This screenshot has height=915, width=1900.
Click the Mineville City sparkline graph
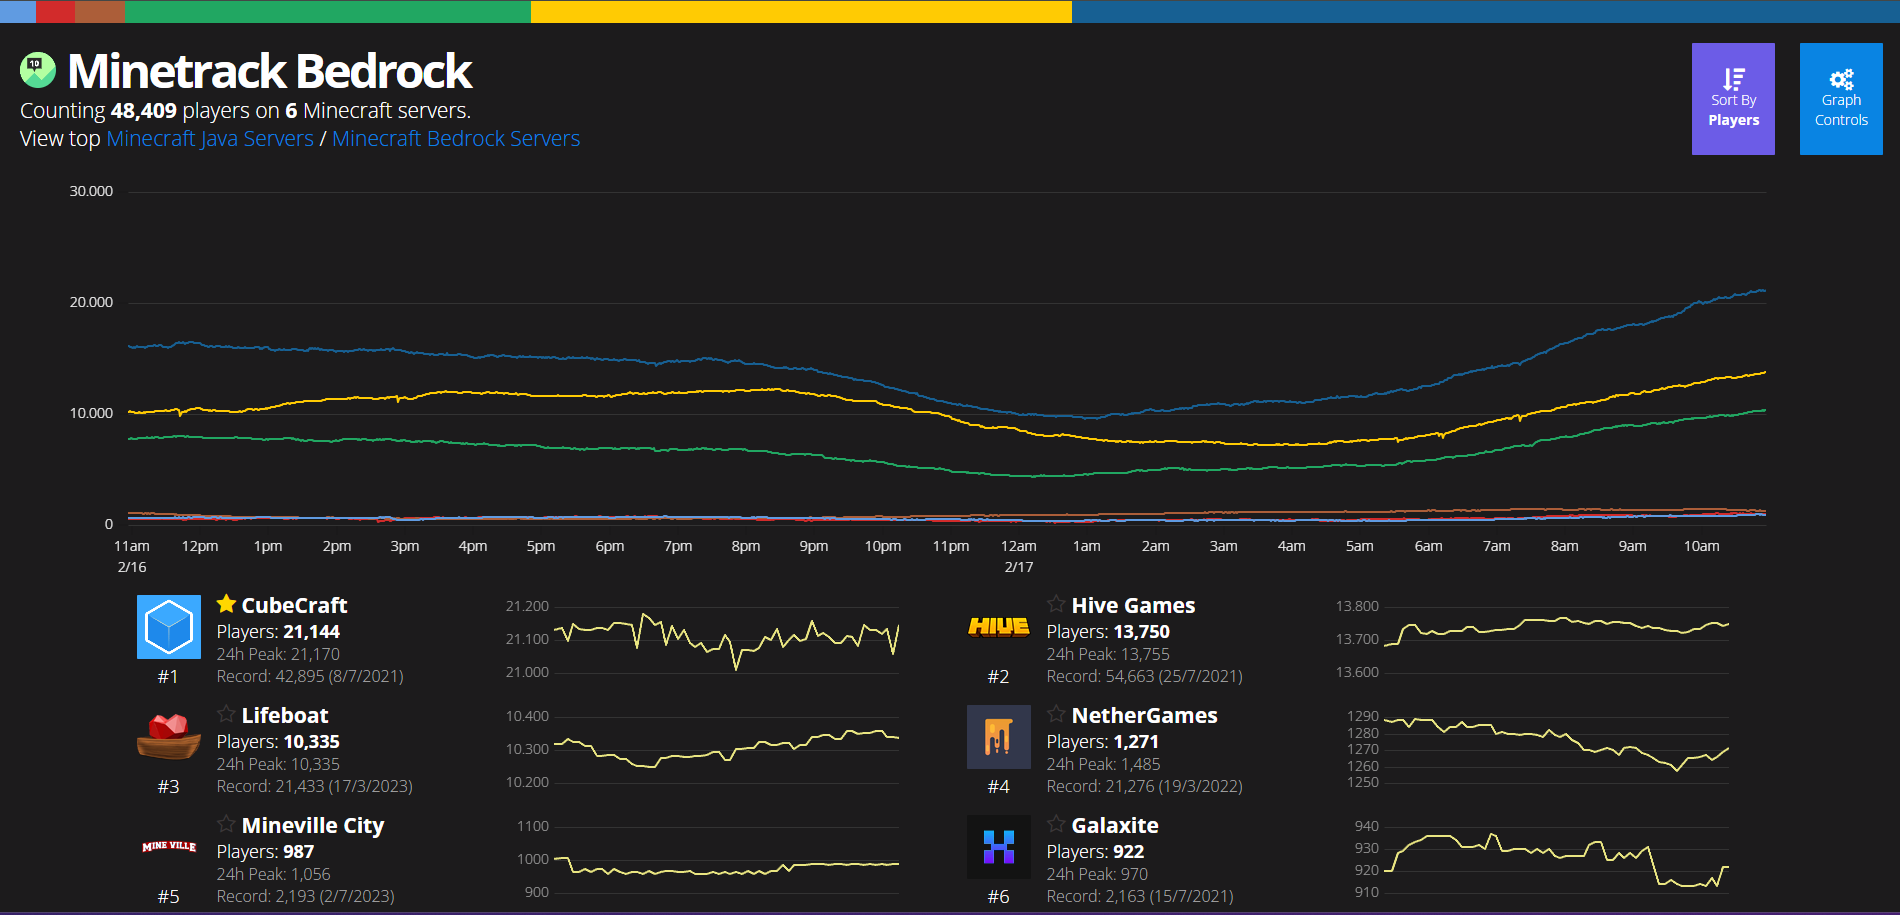(726, 860)
